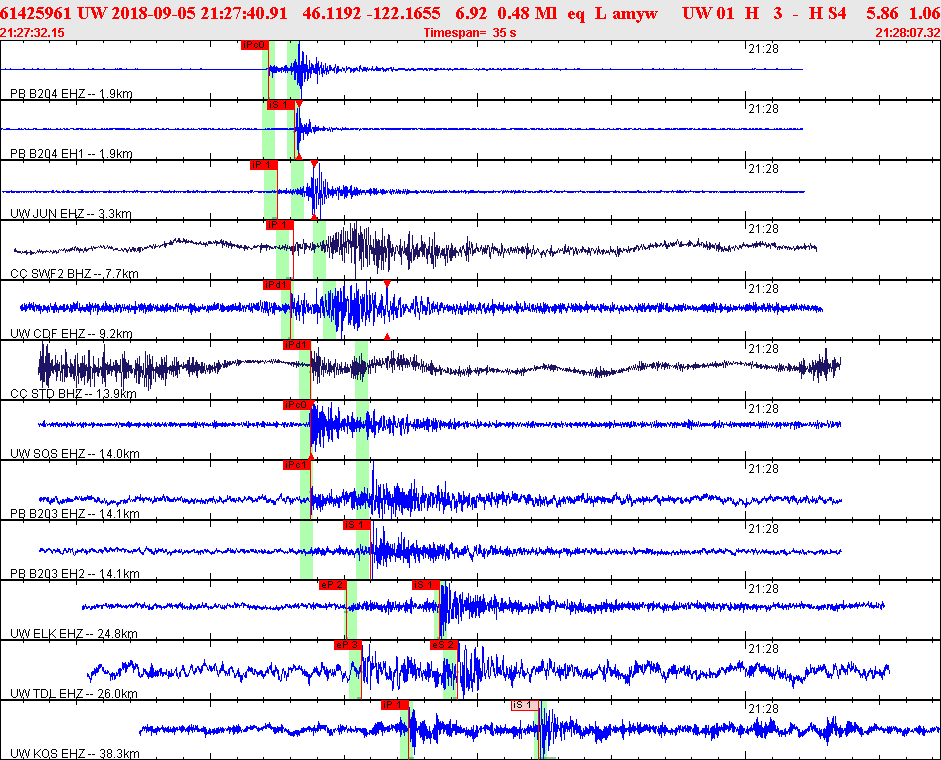Viewport: 941px width, 760px height.
Task: Select the iPd1 pick on CC STD BHZ
Action: [296, 345]
